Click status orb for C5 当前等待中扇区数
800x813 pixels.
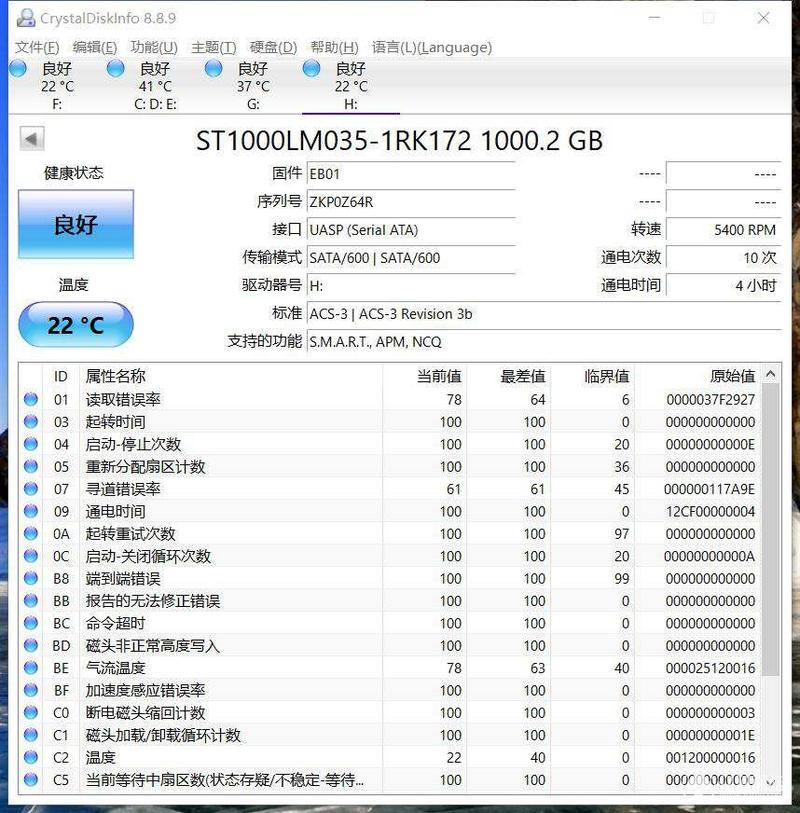[x=31, y=779]
